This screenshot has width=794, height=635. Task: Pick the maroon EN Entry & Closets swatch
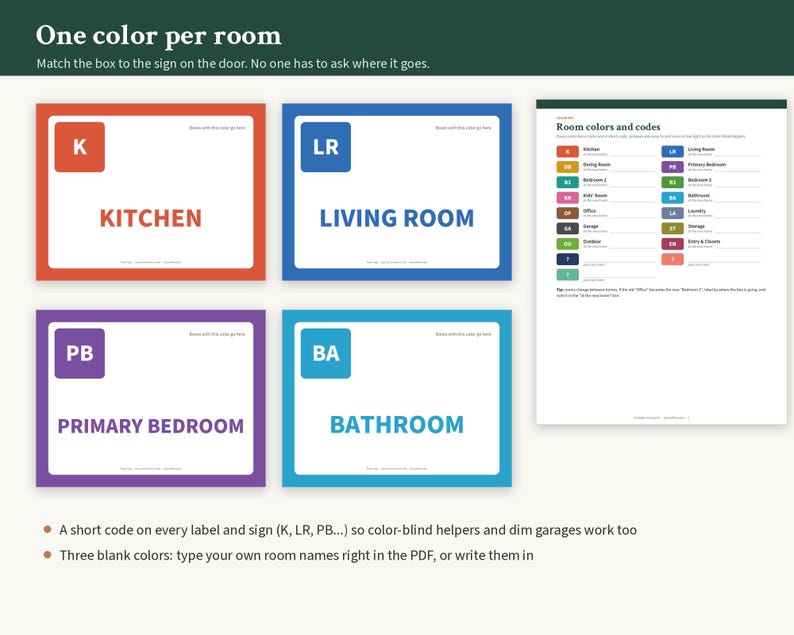click(x=672, y=244)
